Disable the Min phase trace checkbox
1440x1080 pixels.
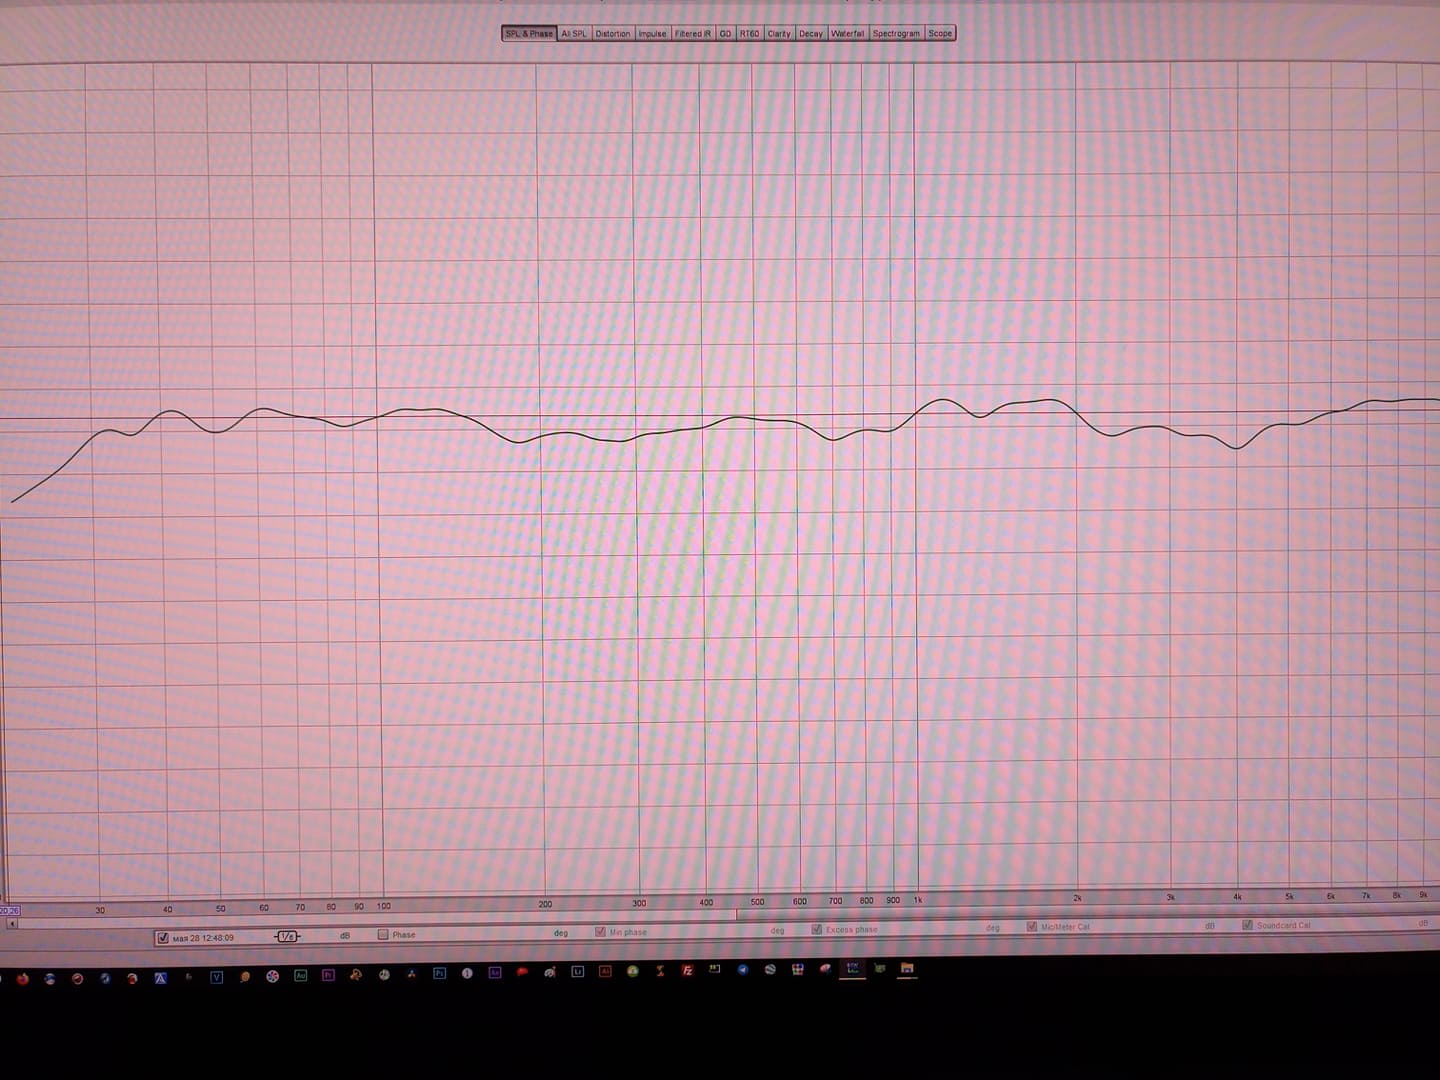click(600, 932)
